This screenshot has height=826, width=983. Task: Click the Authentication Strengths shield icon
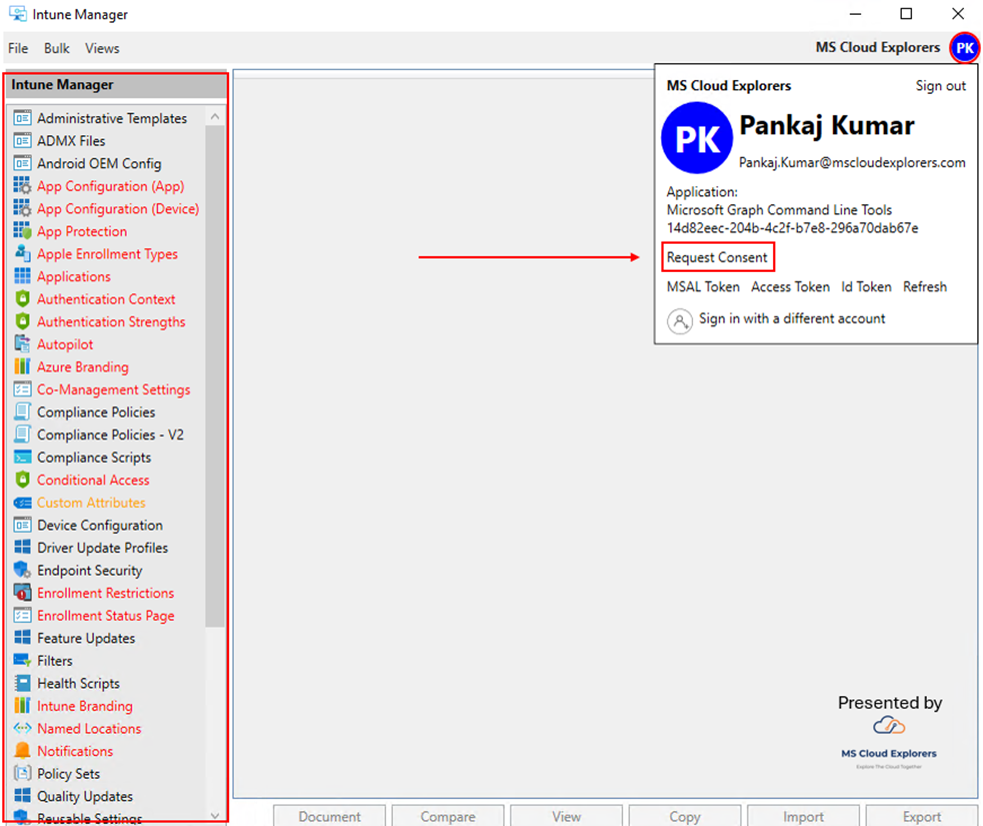click(22, 321)
